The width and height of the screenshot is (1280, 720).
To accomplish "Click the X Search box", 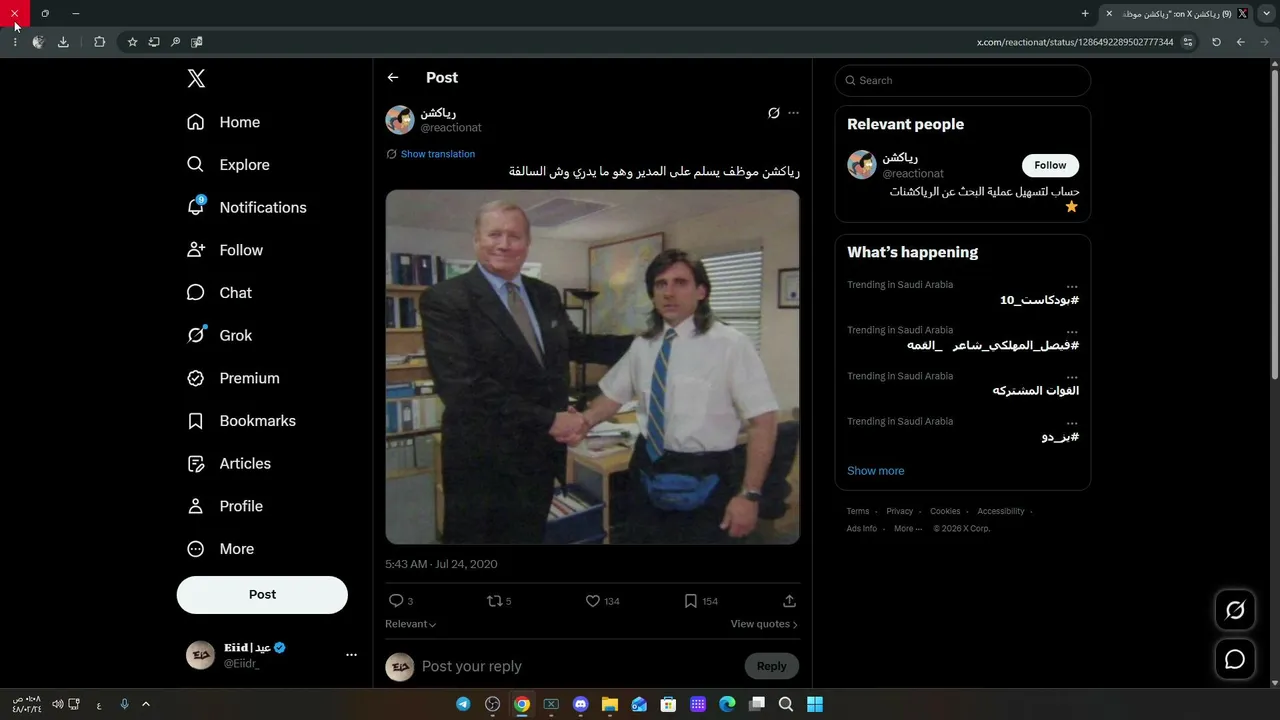I will 963,80.
